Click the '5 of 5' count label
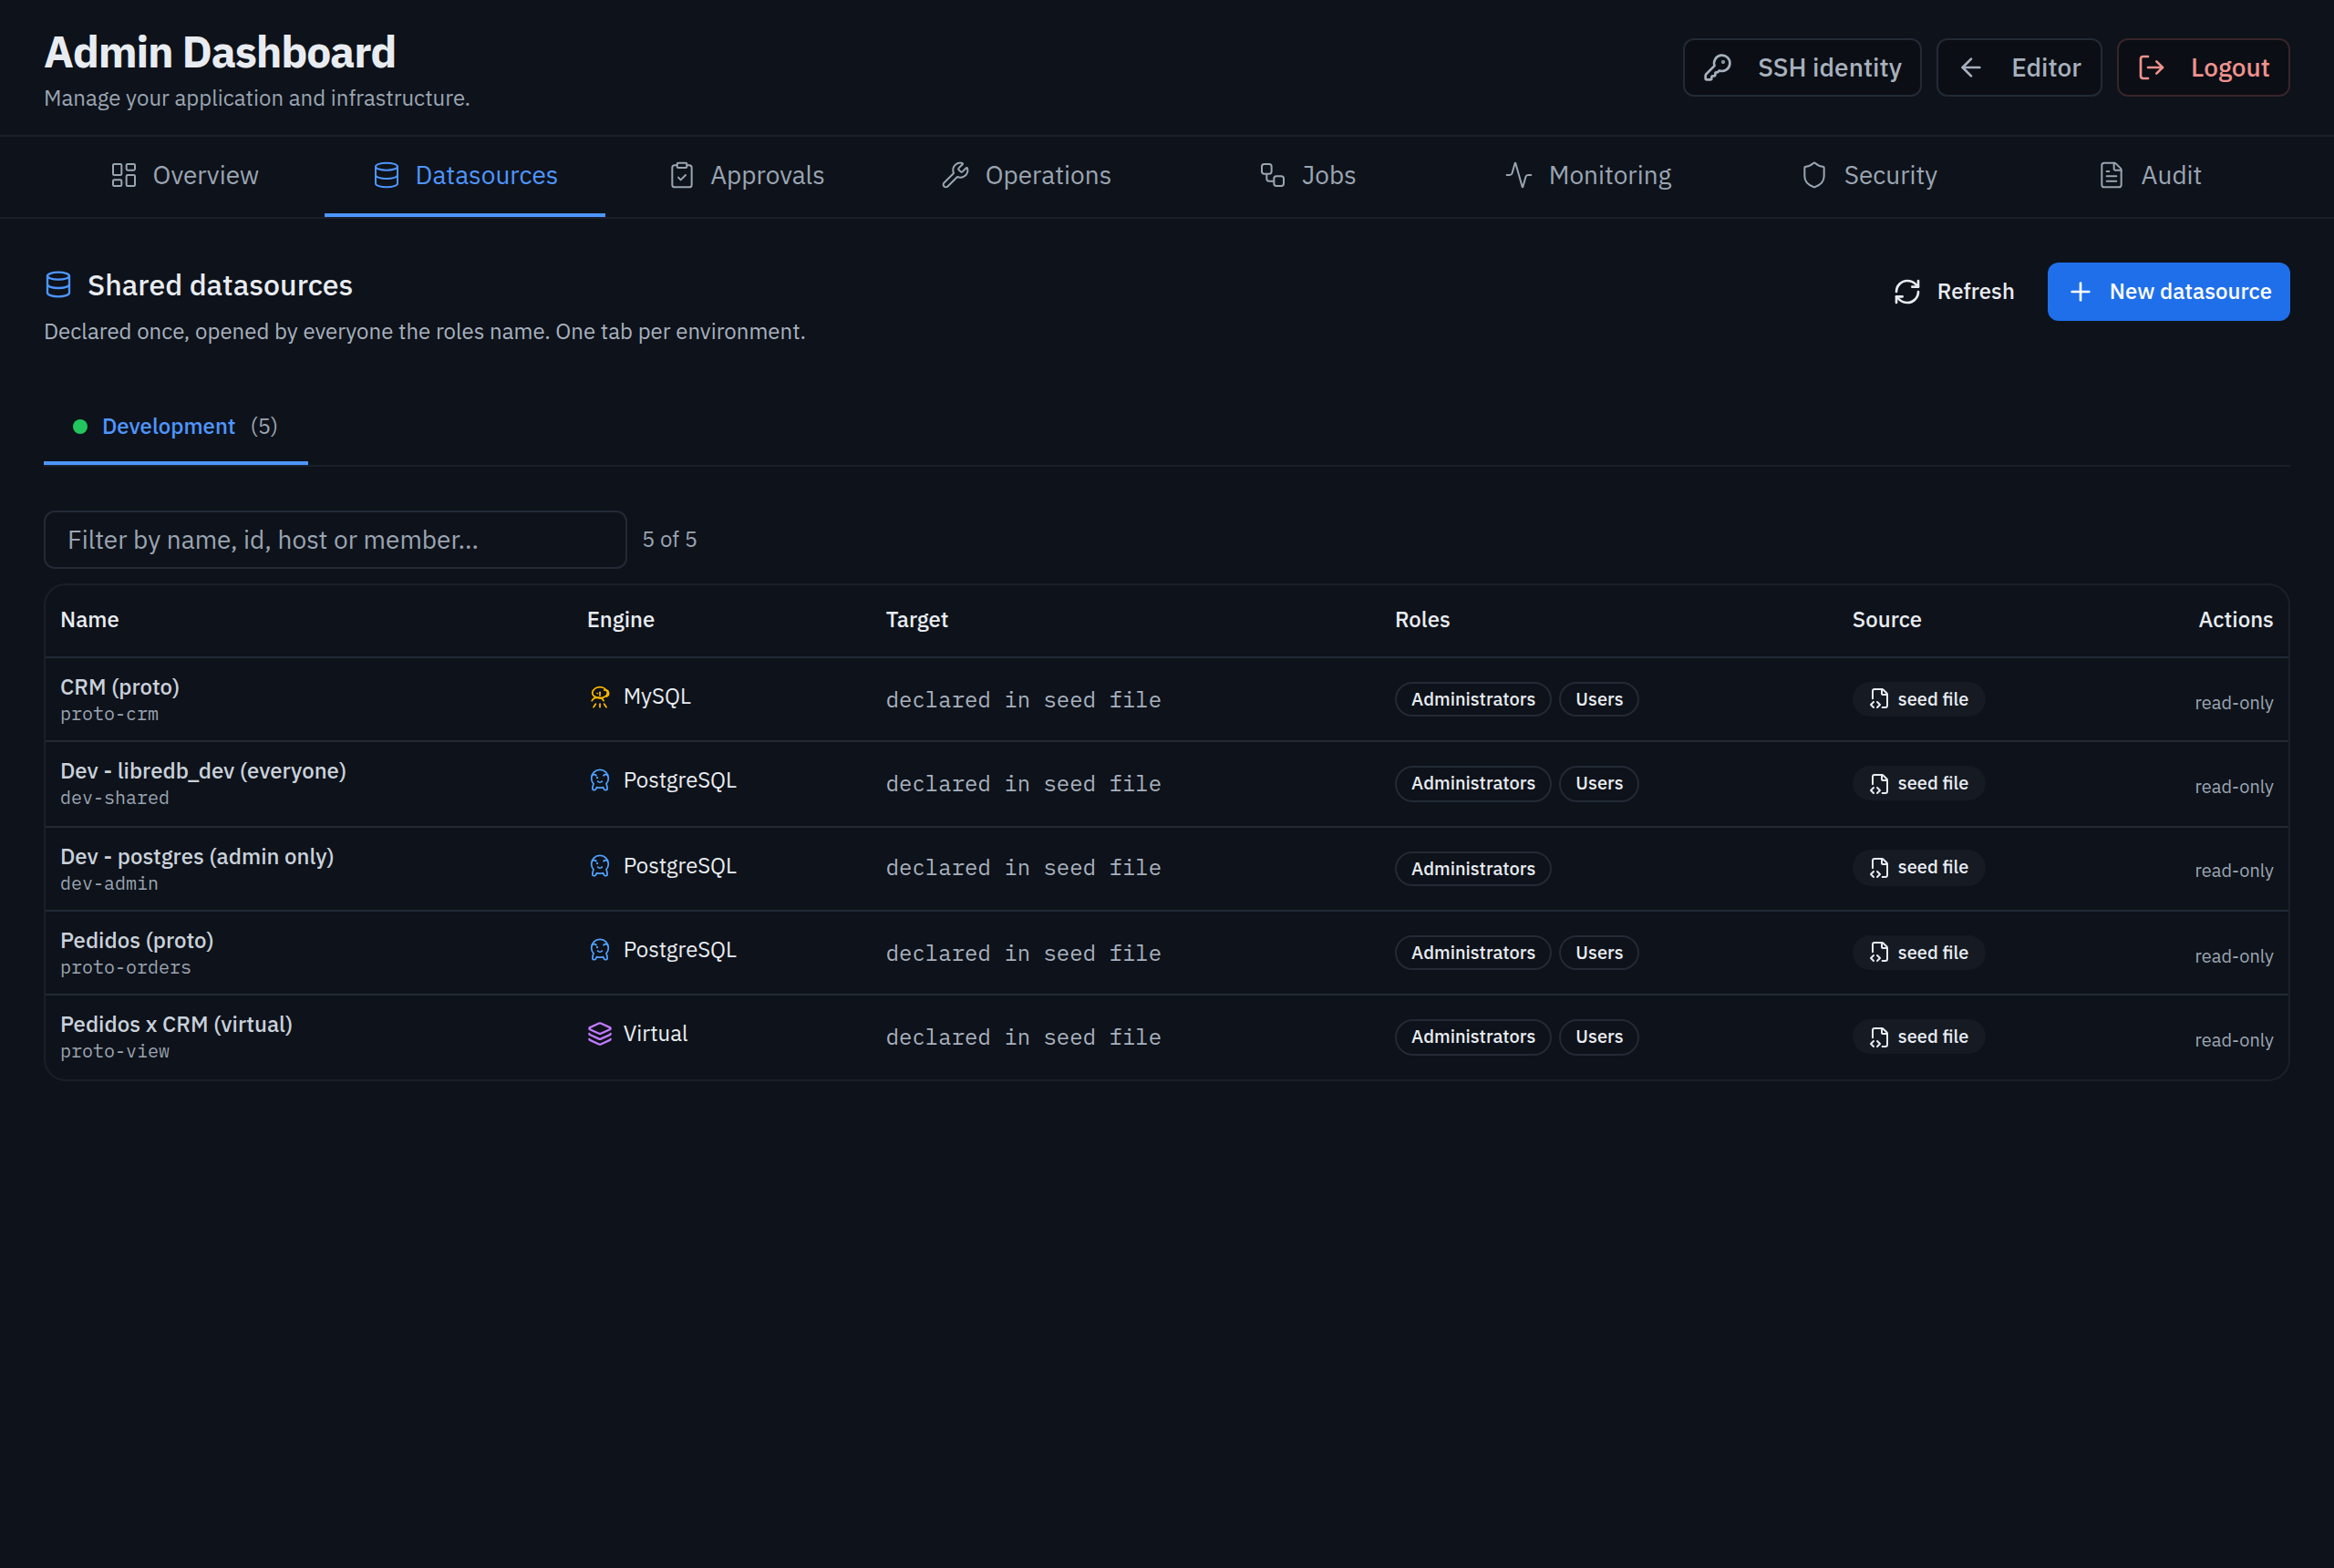The height and width of the screenshot is (1568, 2334). (x=670, y=540)
